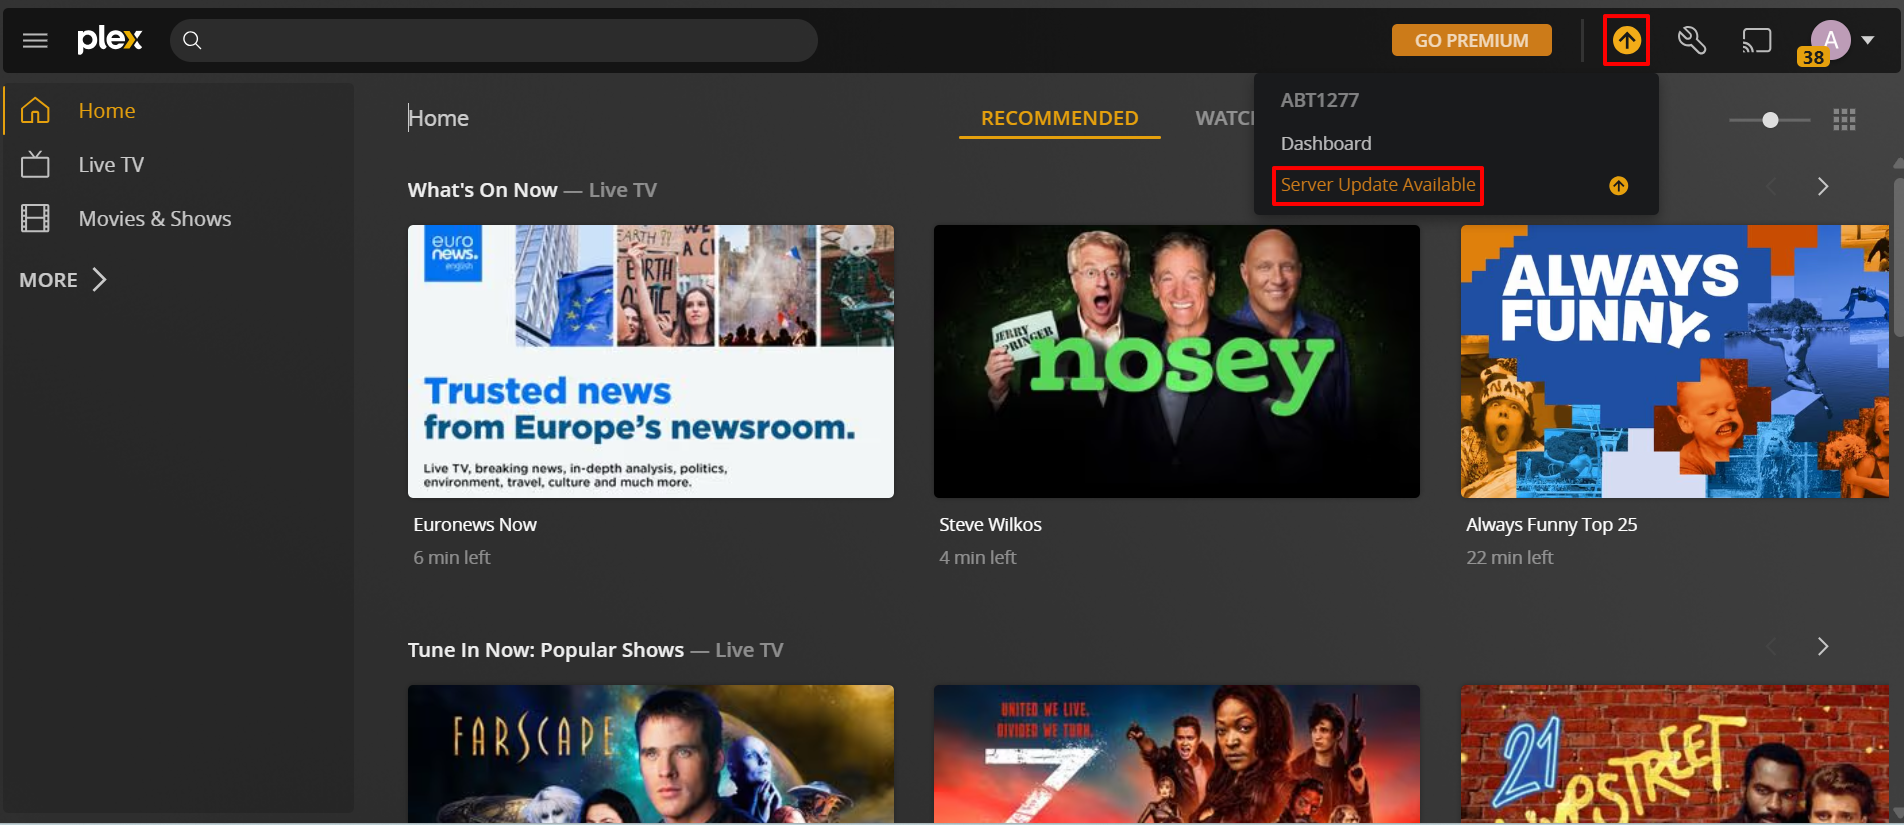Viewport: 1904px width, 825px height.
Task: Open Live TV from the sidebar
Action: coord(111,165)
